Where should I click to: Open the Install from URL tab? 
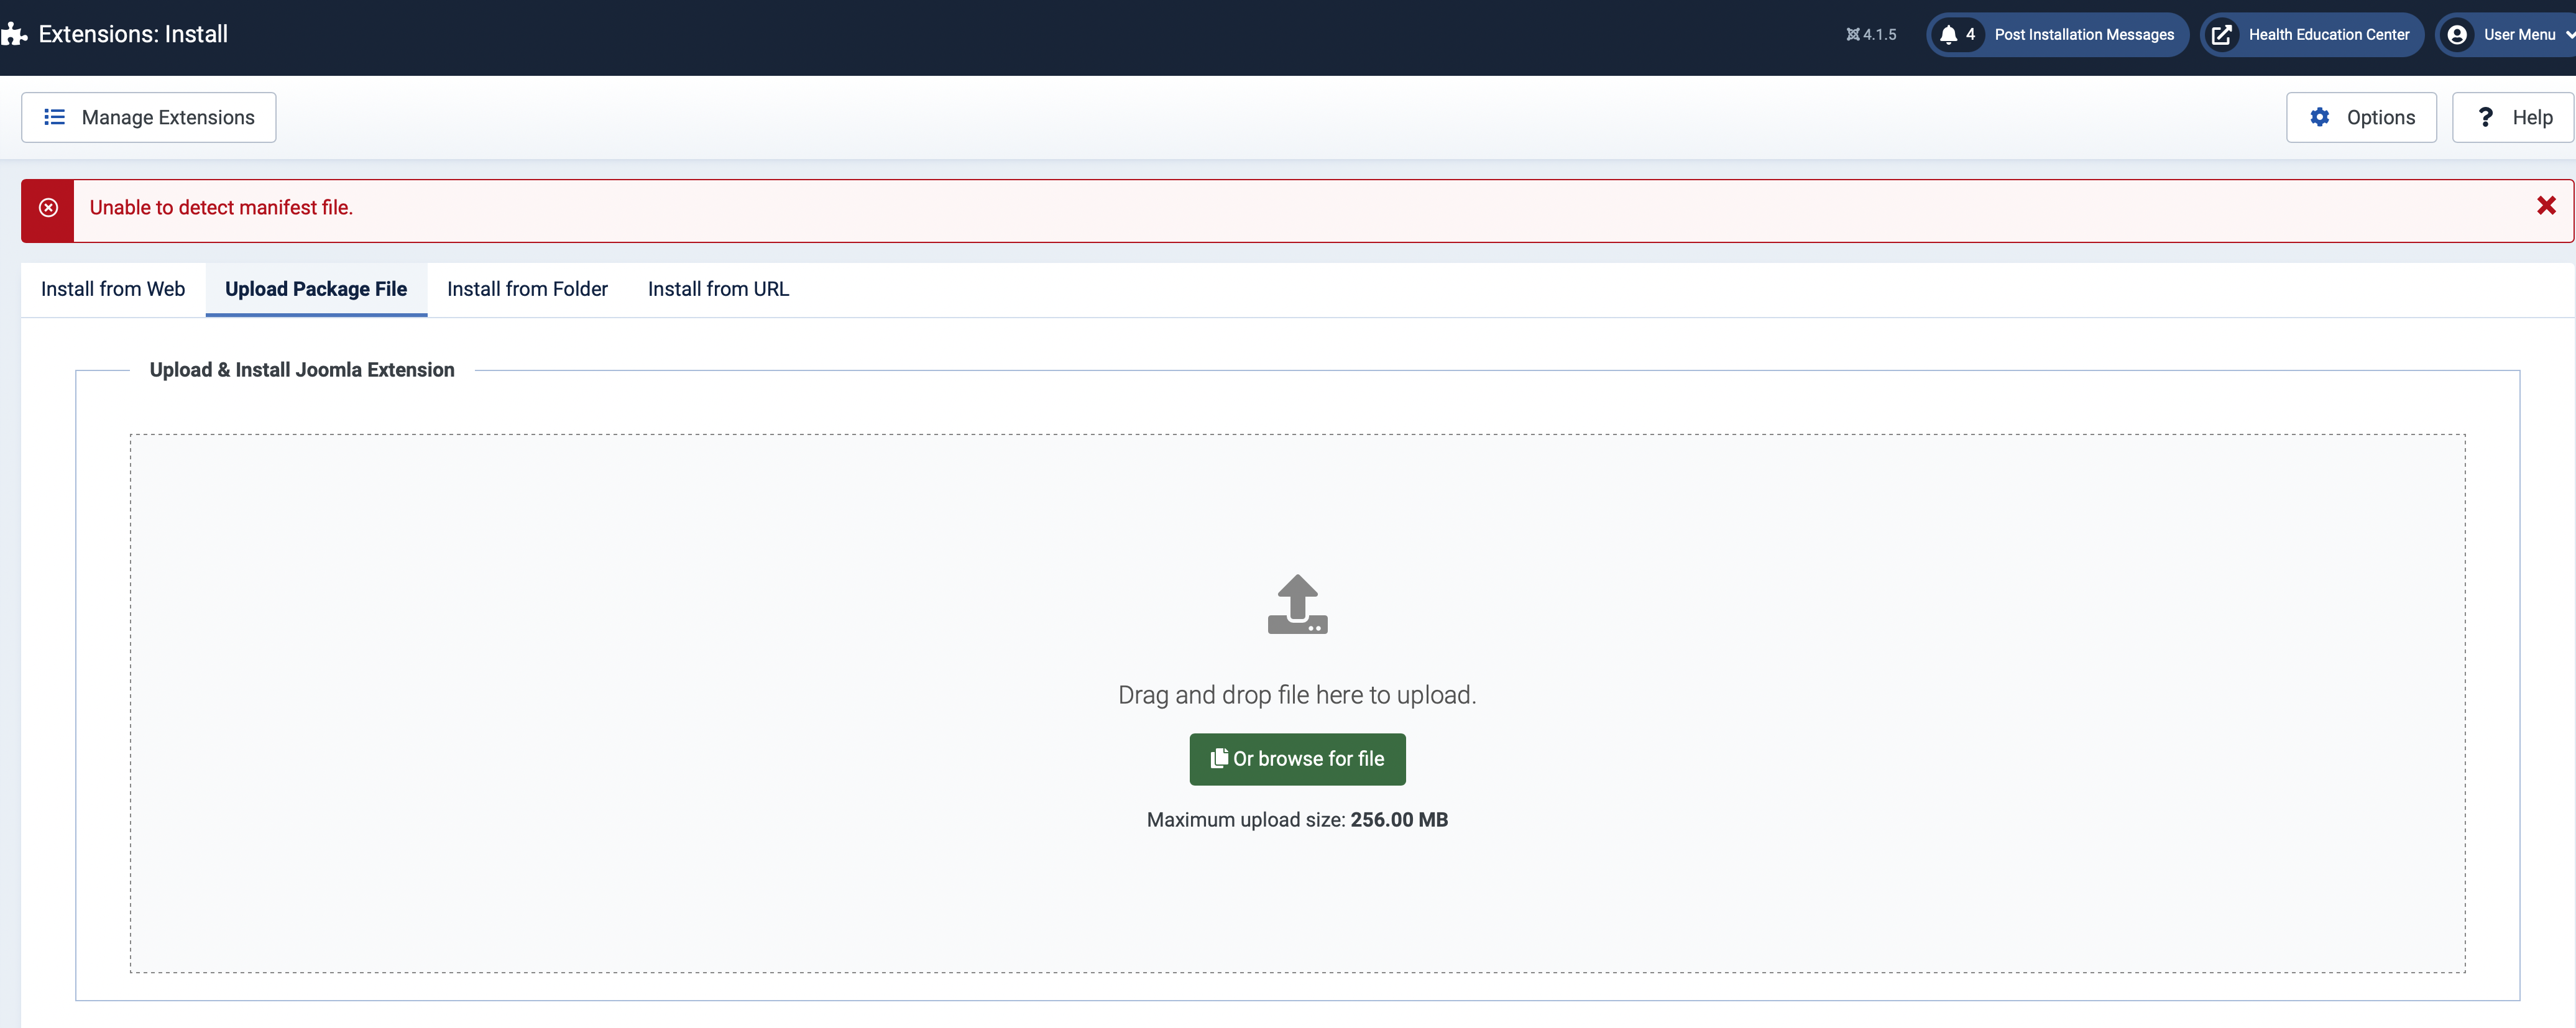[x=718, y=289]
